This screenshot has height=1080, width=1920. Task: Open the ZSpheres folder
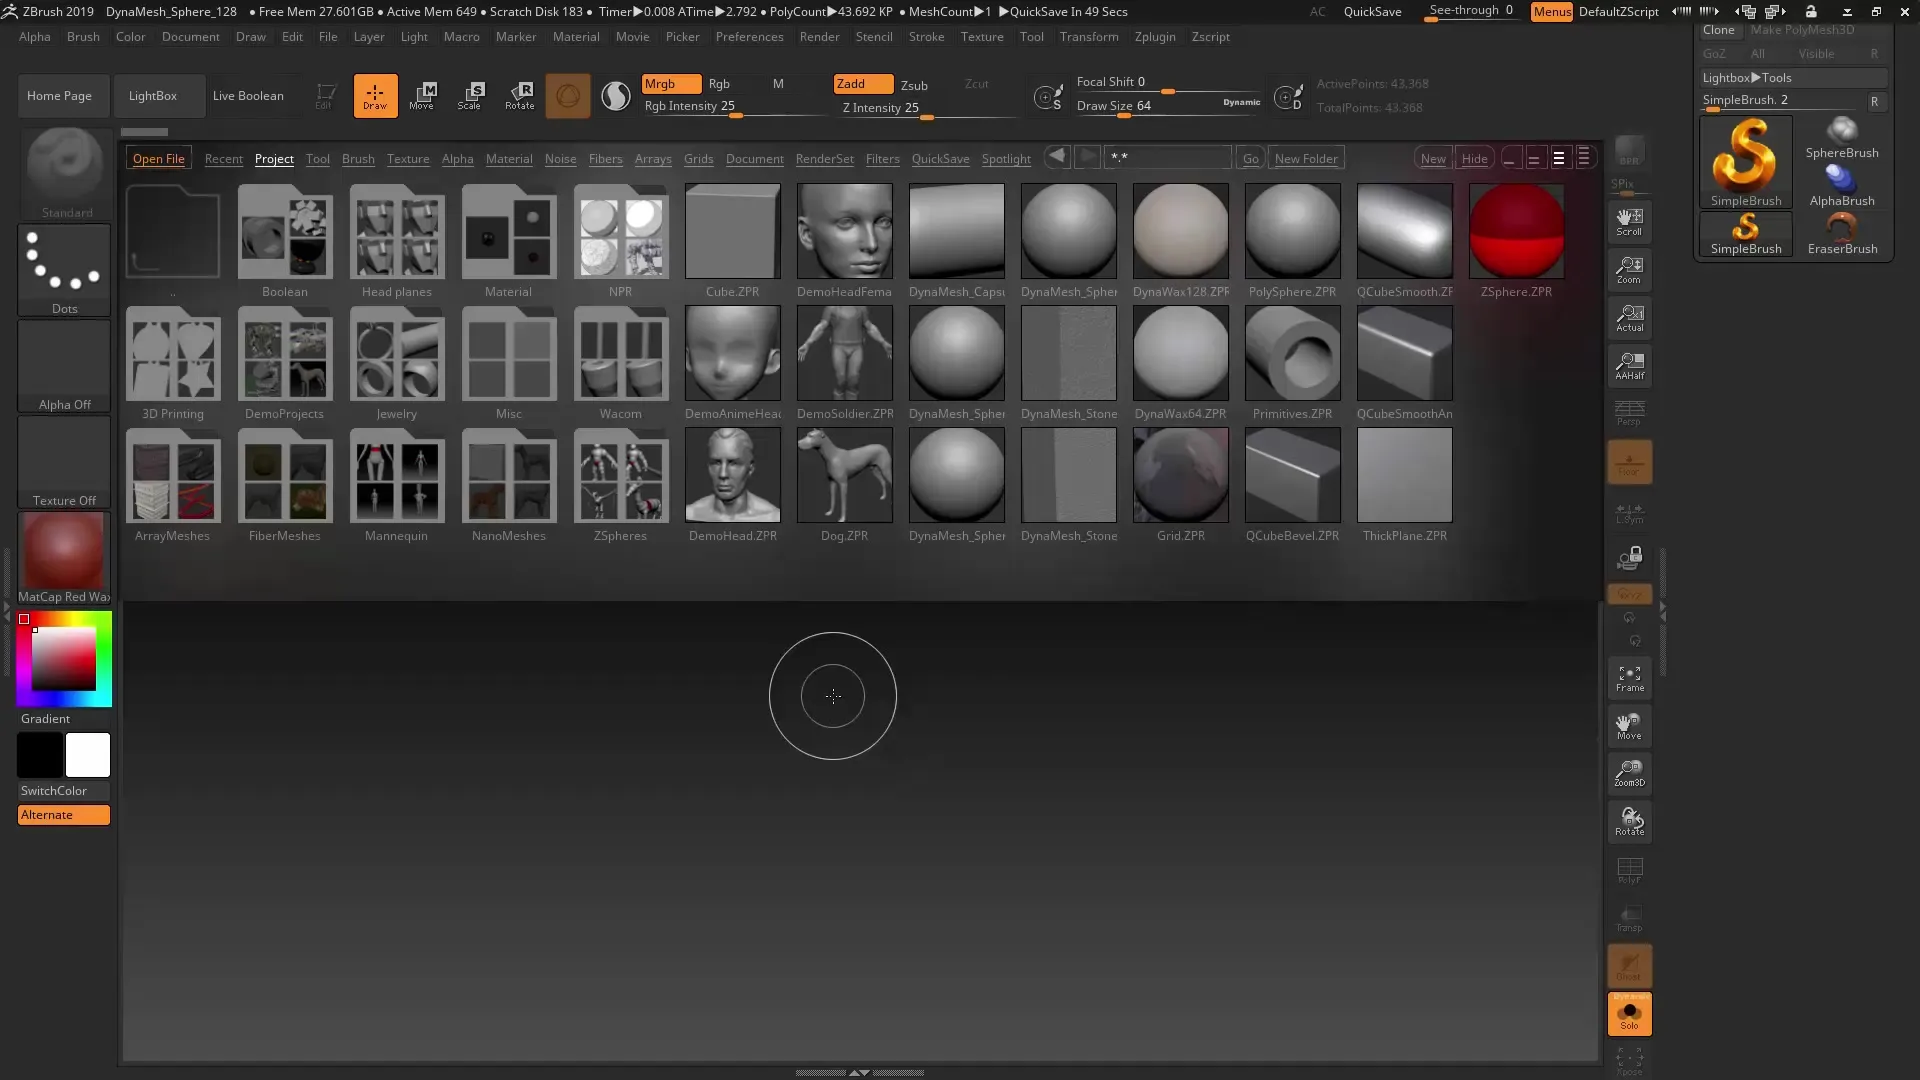621,485
